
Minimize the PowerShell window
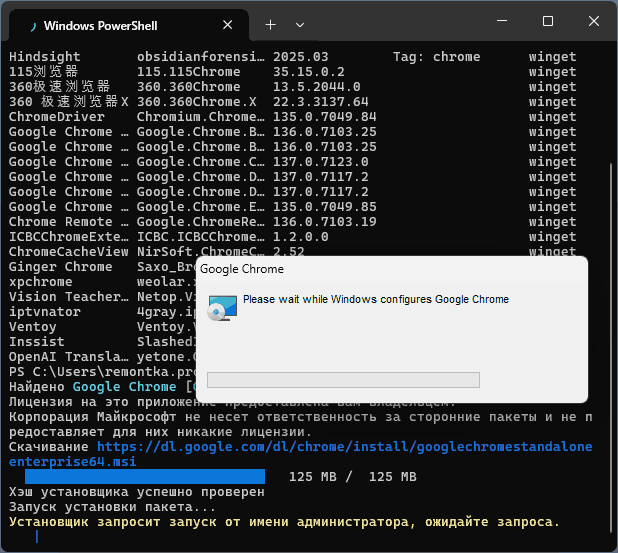click(x=502, y=20)
